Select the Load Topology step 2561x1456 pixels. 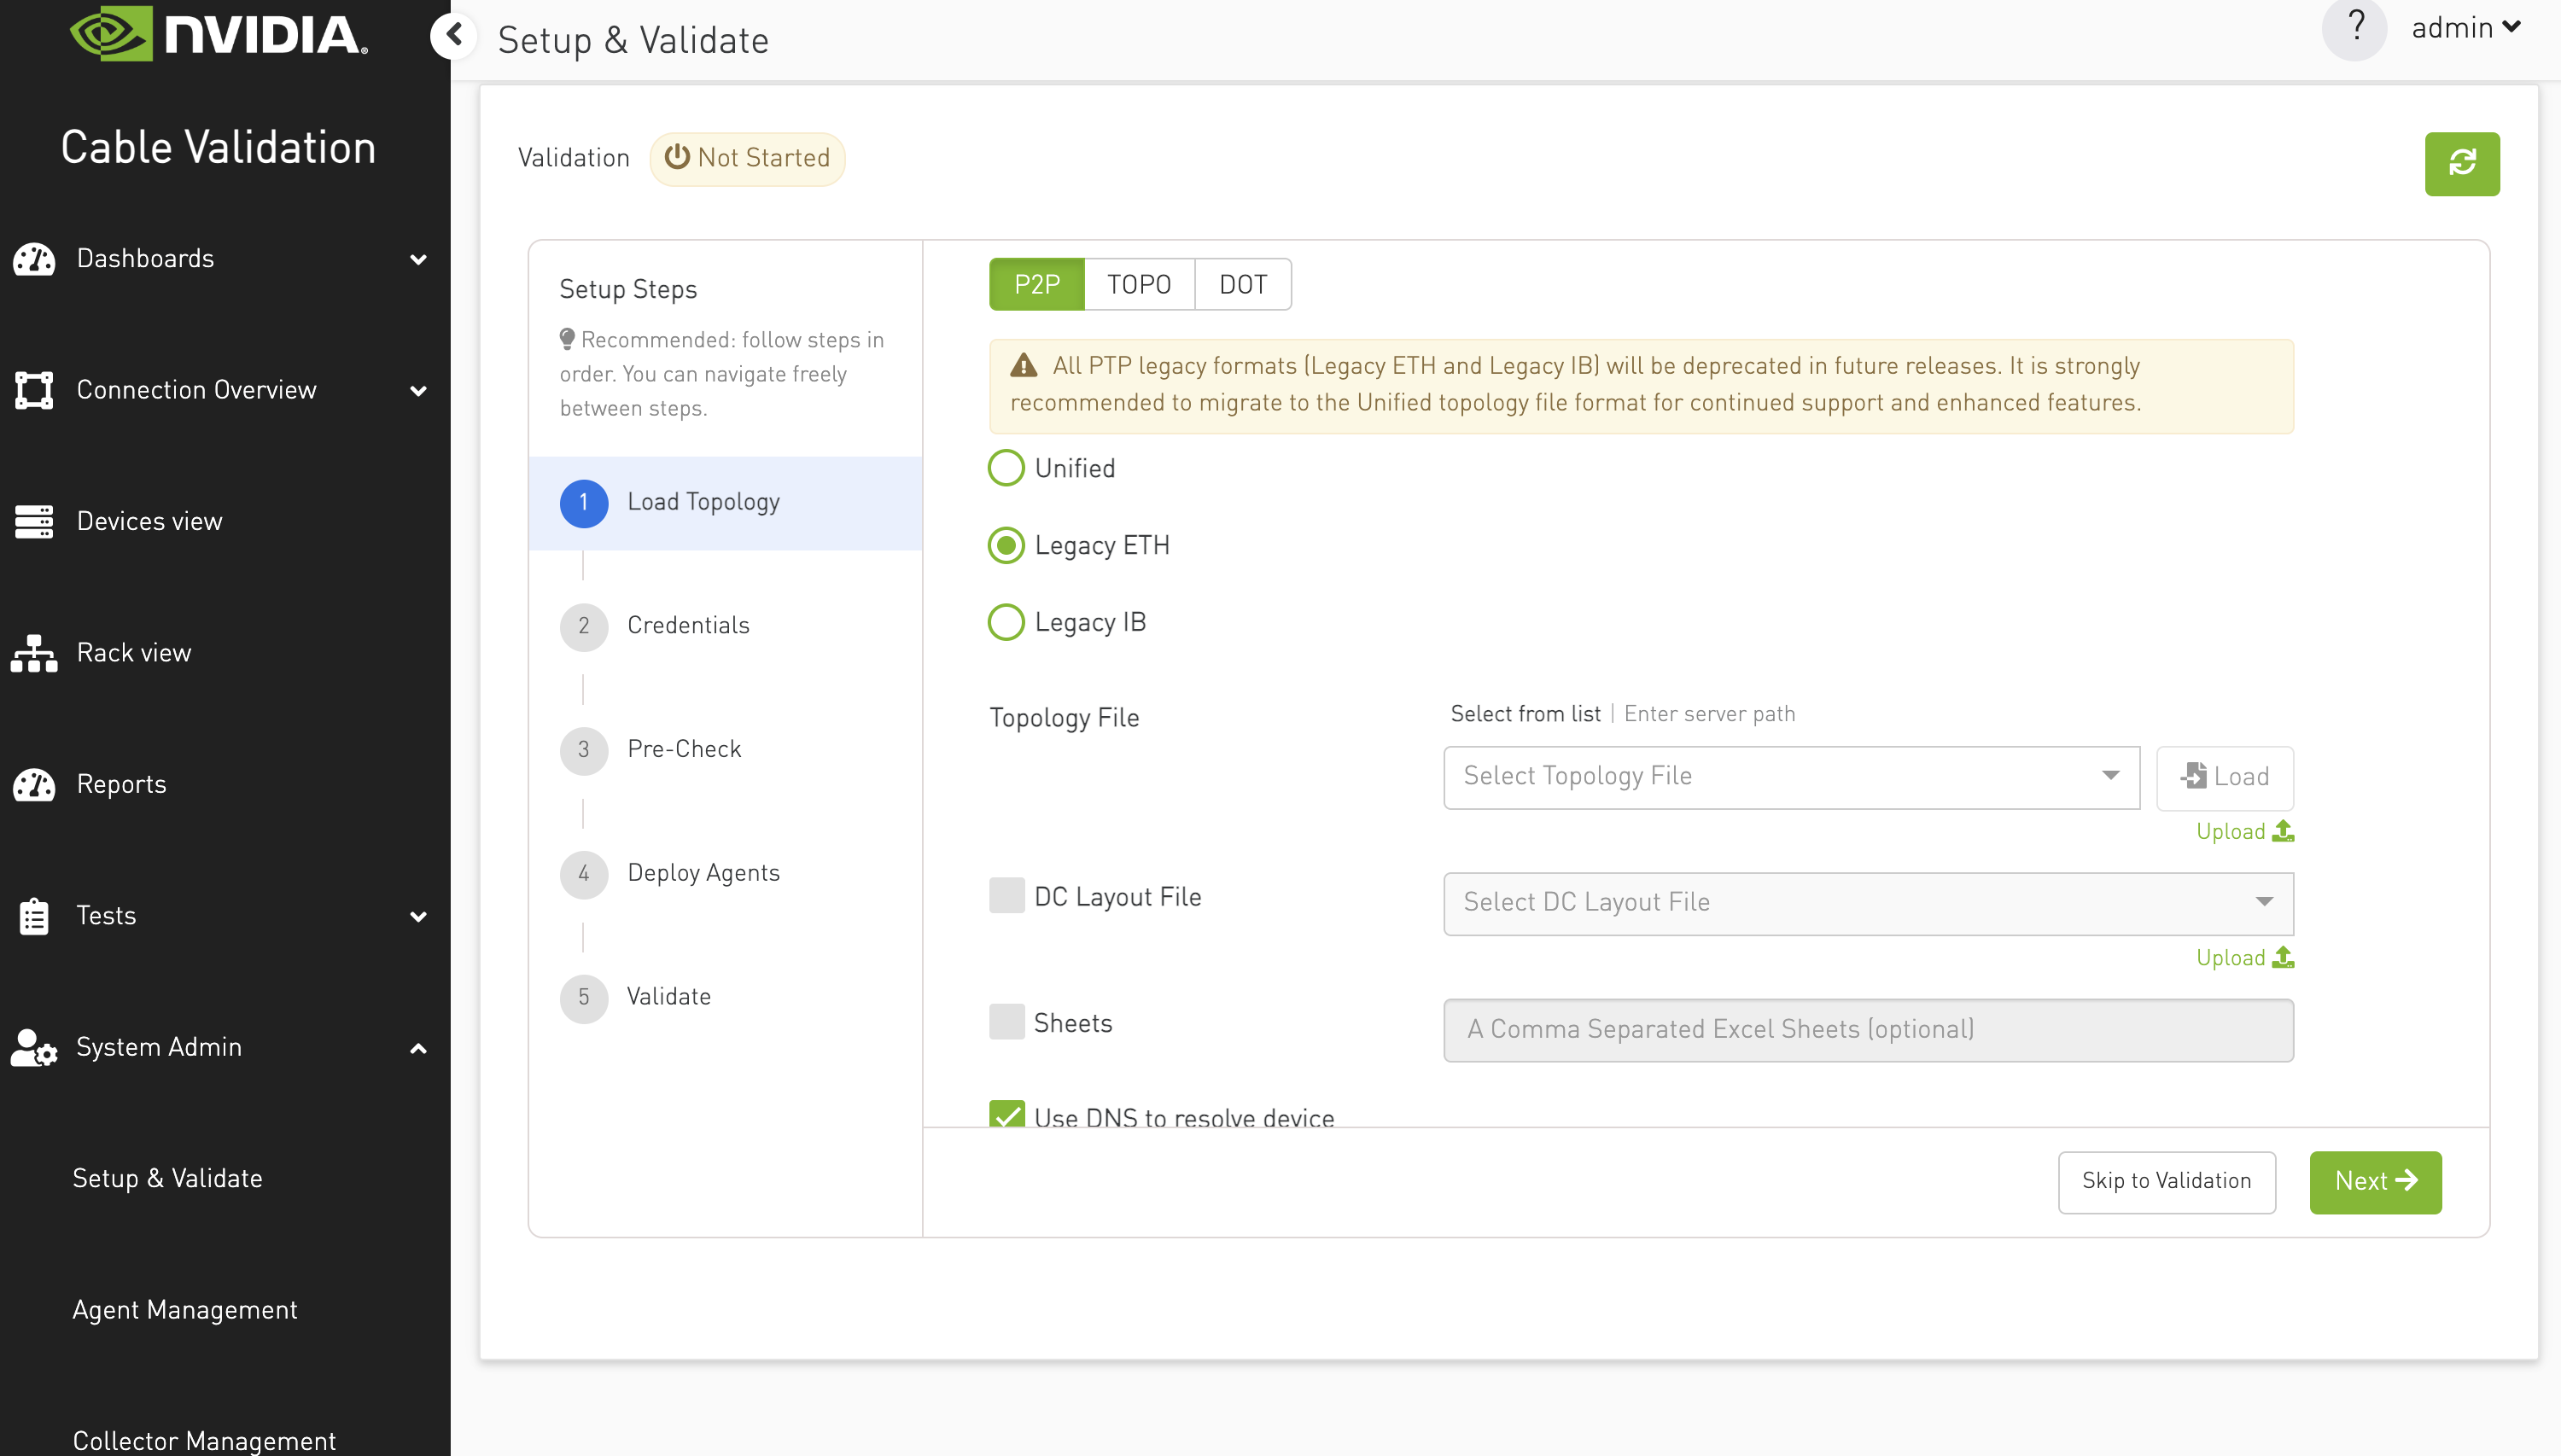click(725, 503)
